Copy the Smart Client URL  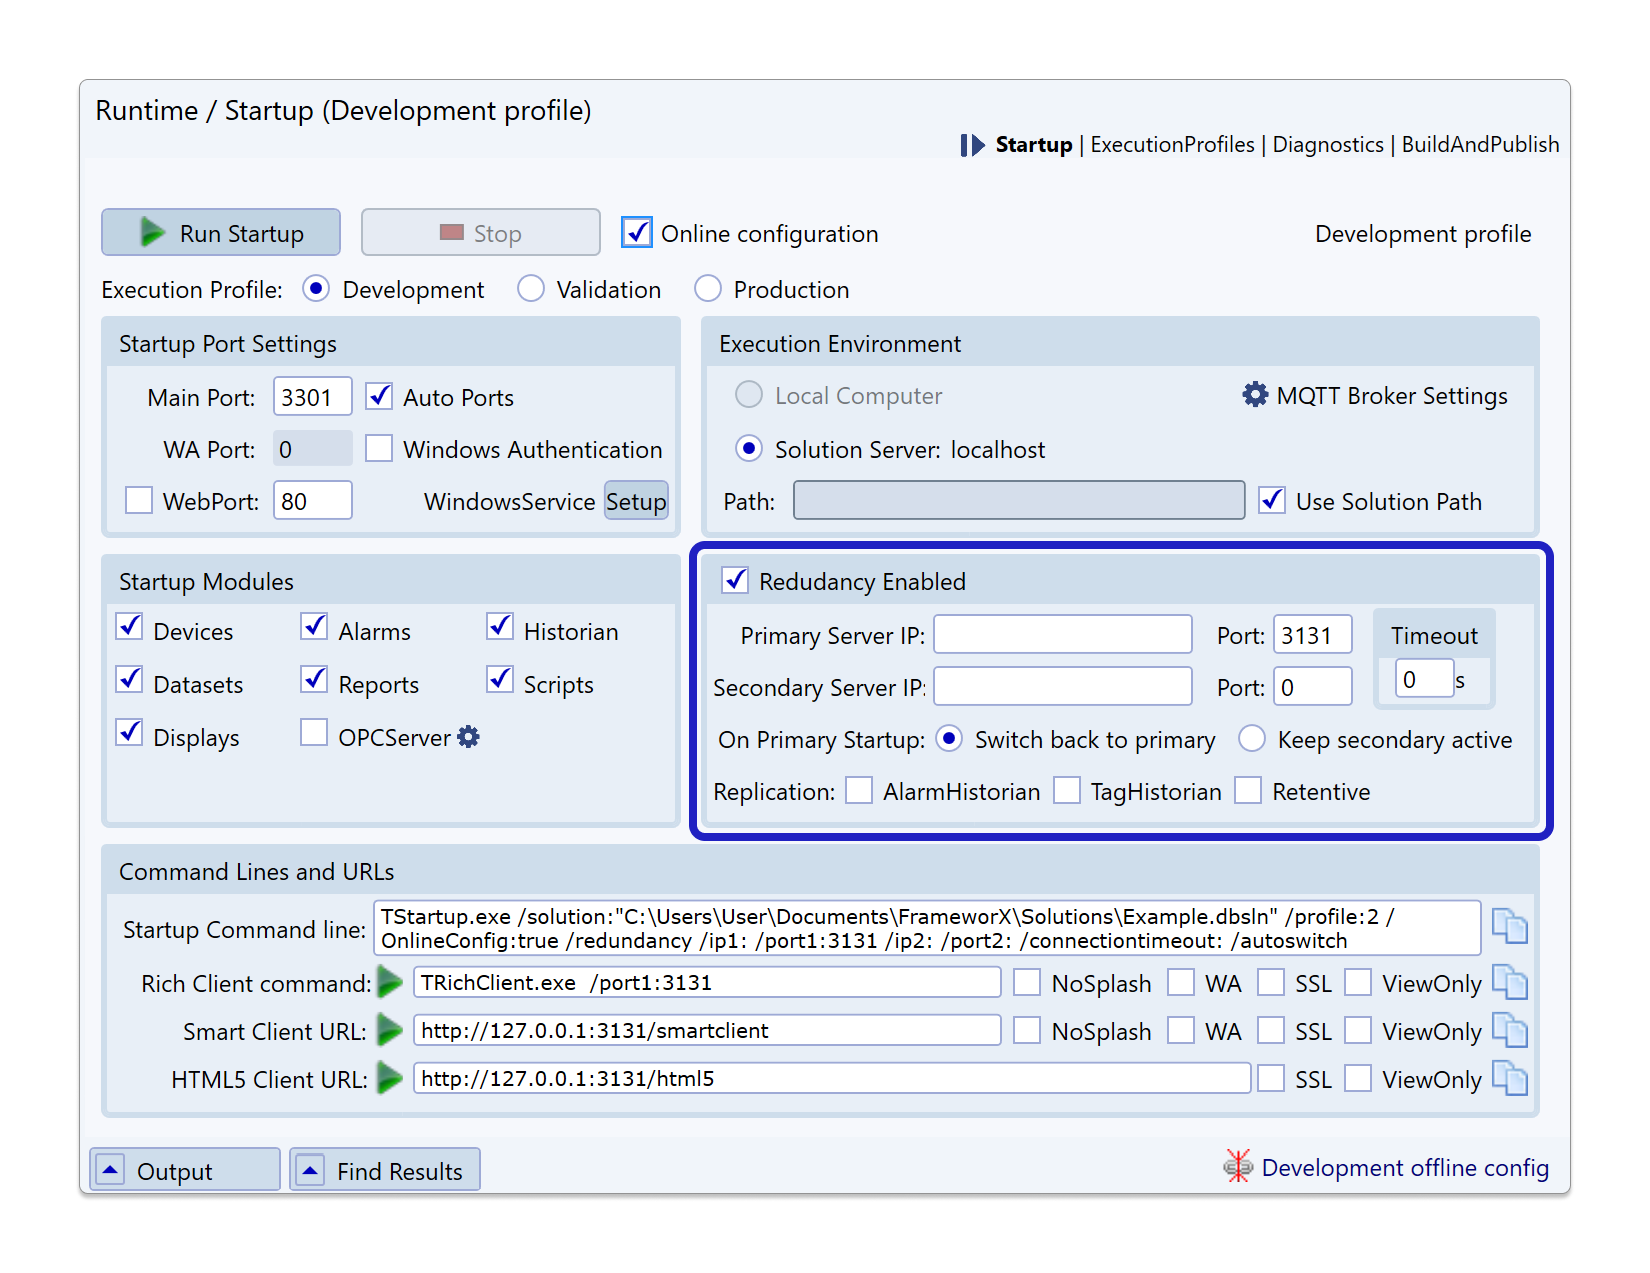click(1509, 1030)
